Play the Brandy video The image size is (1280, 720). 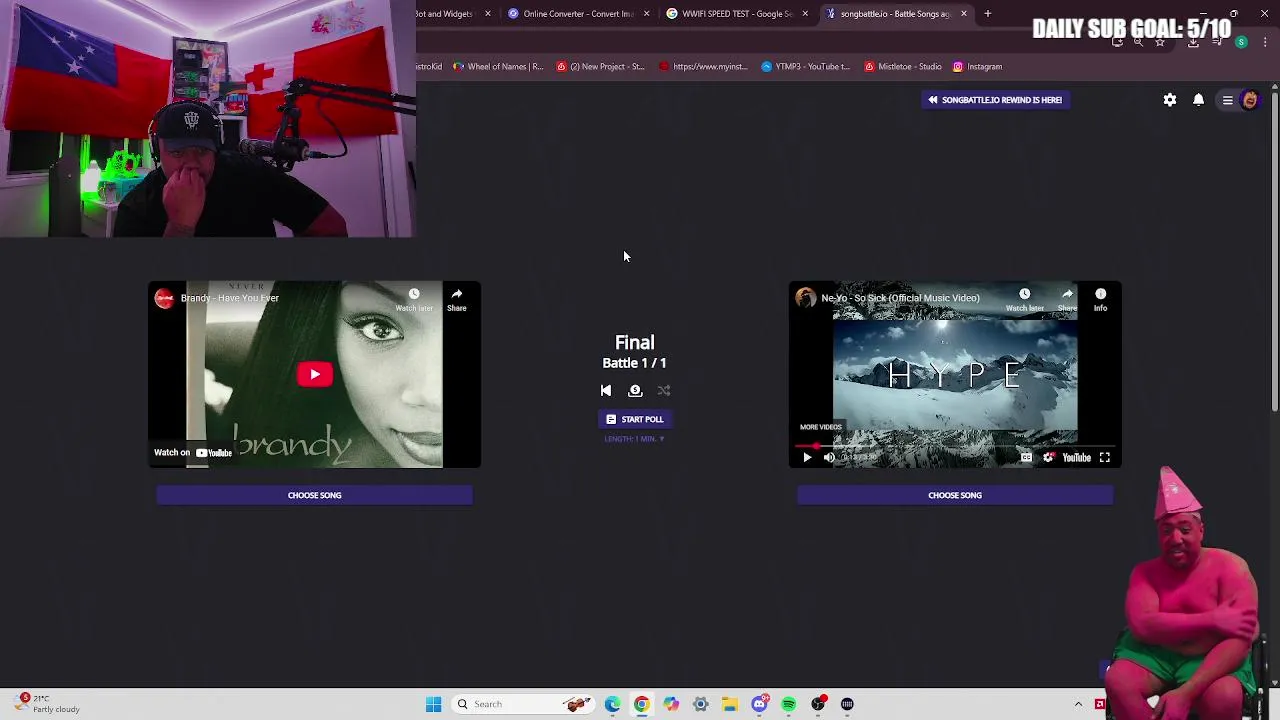coord(314,374)
